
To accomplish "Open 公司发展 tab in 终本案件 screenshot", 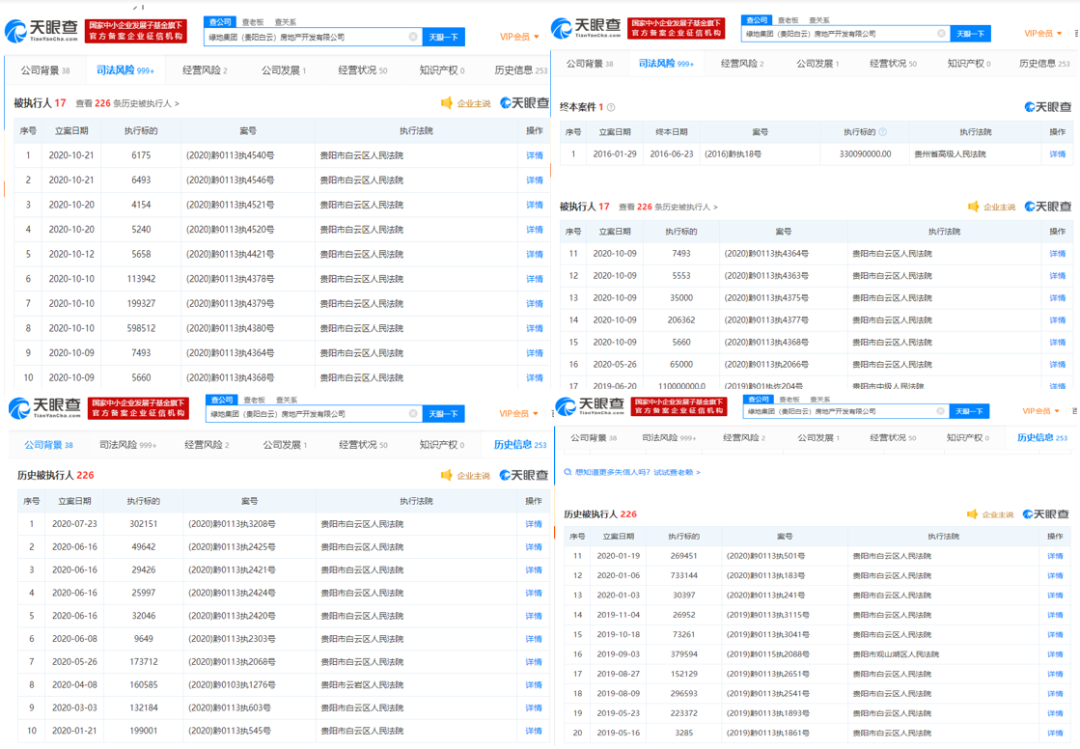I will 818,63.
